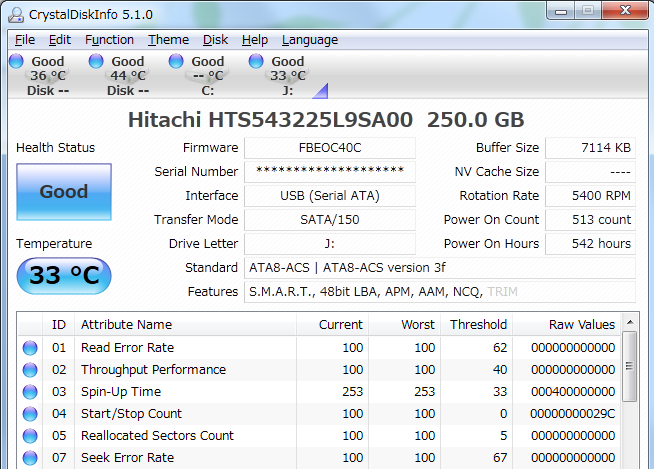Click the Features field listing S.M.A.R.T.

pos(440,292)
